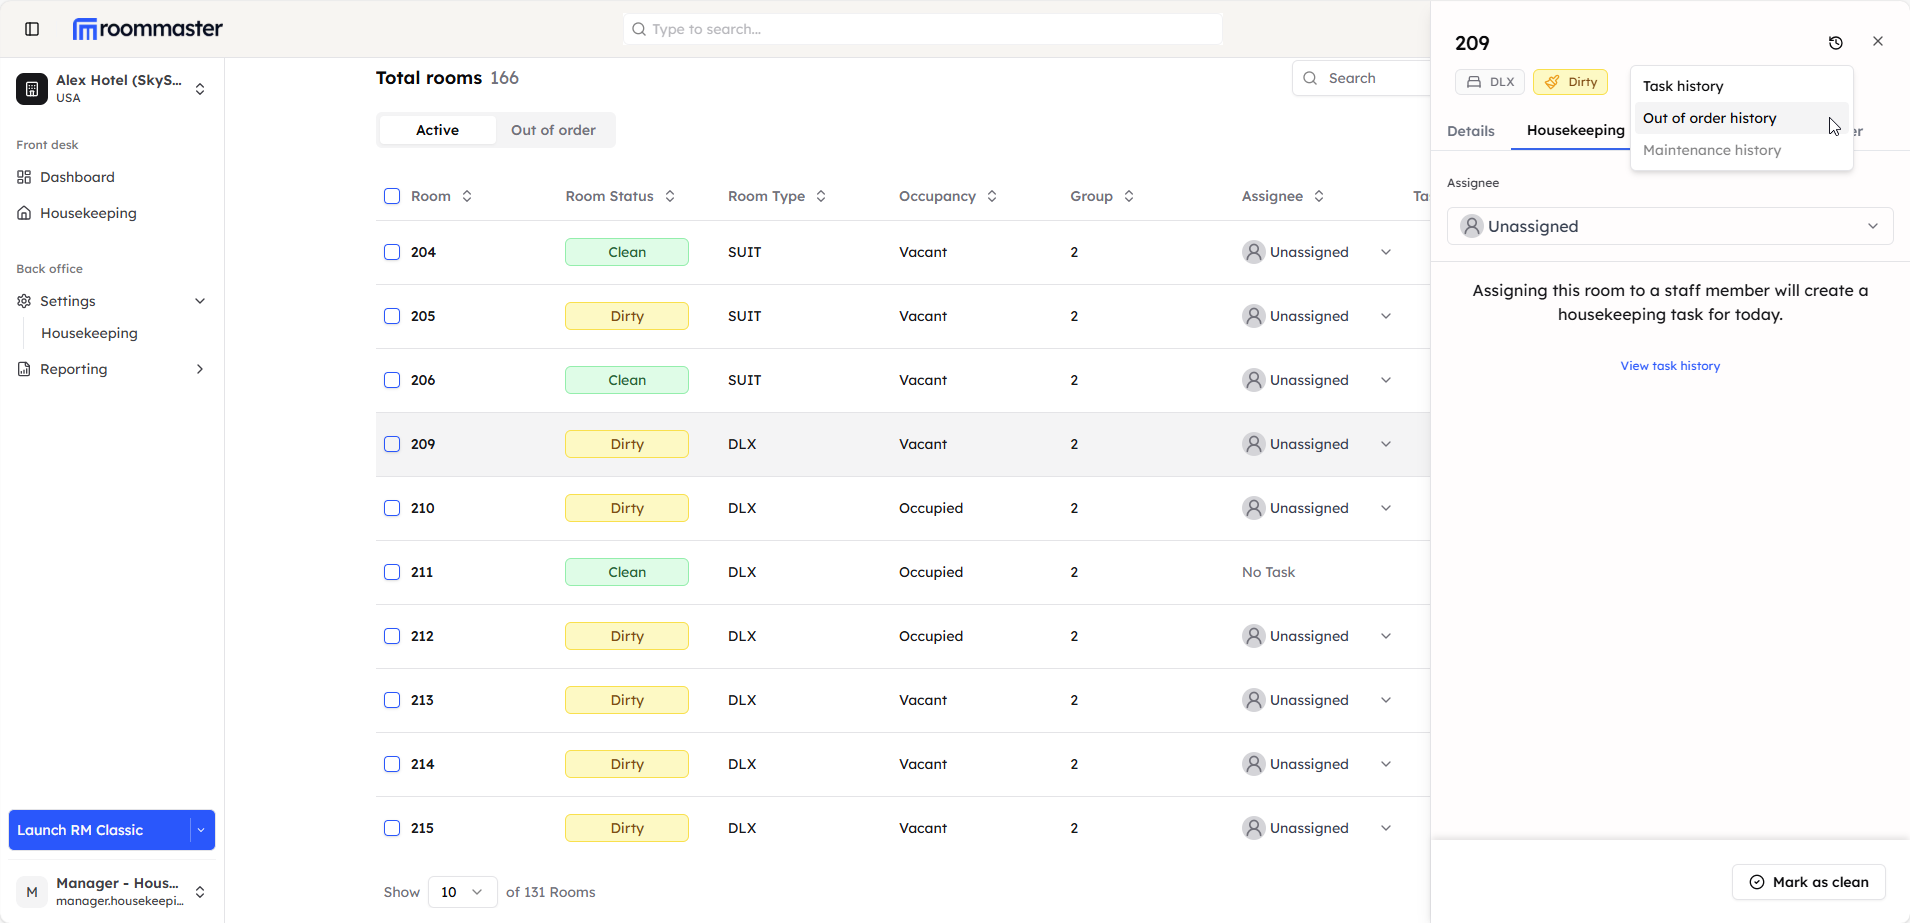Viewport: 1910px width, 923px height.
Task: Sort the table by Assignee column
Action: (1319, 197)
